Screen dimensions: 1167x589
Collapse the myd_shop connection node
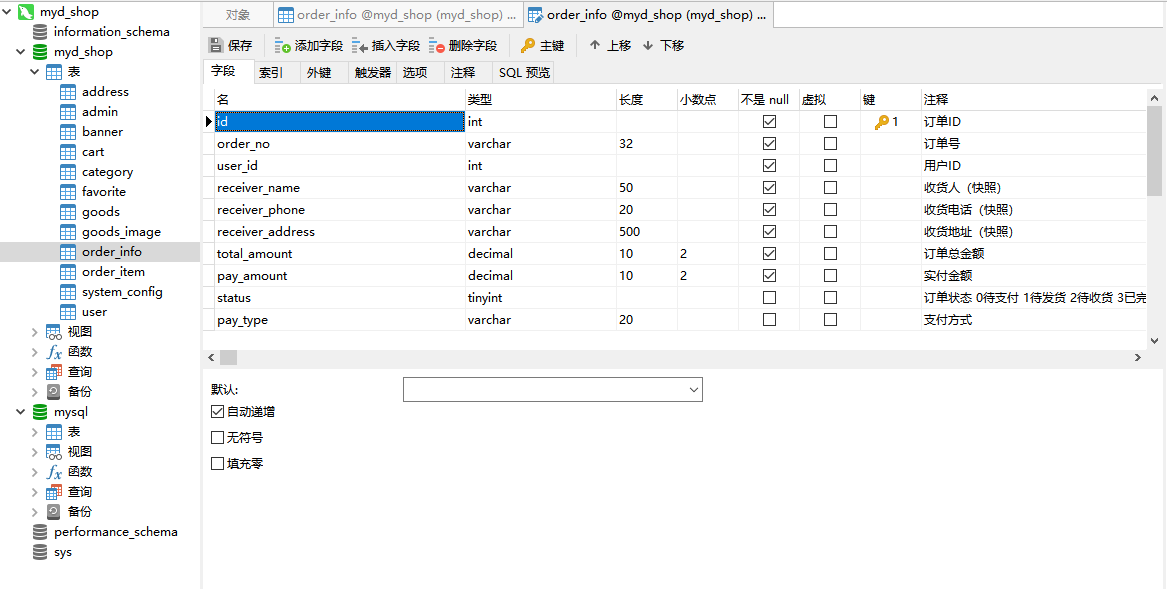coord(7,12)
